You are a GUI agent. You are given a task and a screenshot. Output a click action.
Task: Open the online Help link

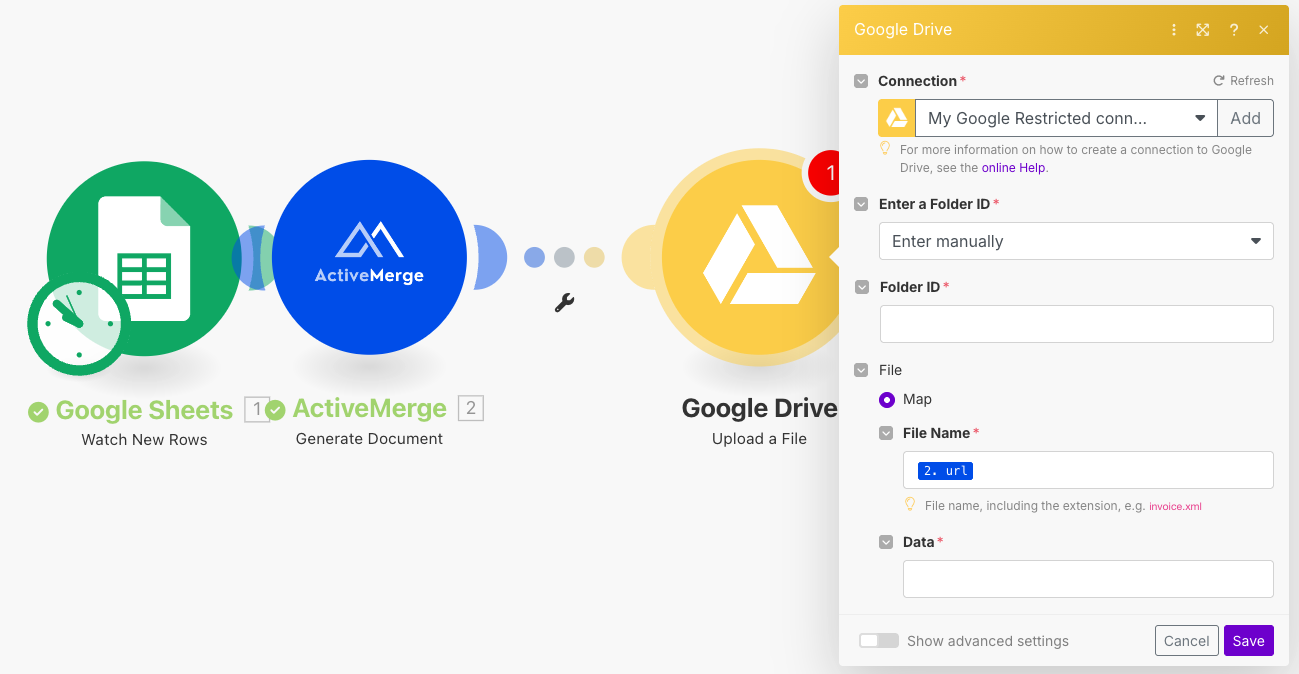1013,167
